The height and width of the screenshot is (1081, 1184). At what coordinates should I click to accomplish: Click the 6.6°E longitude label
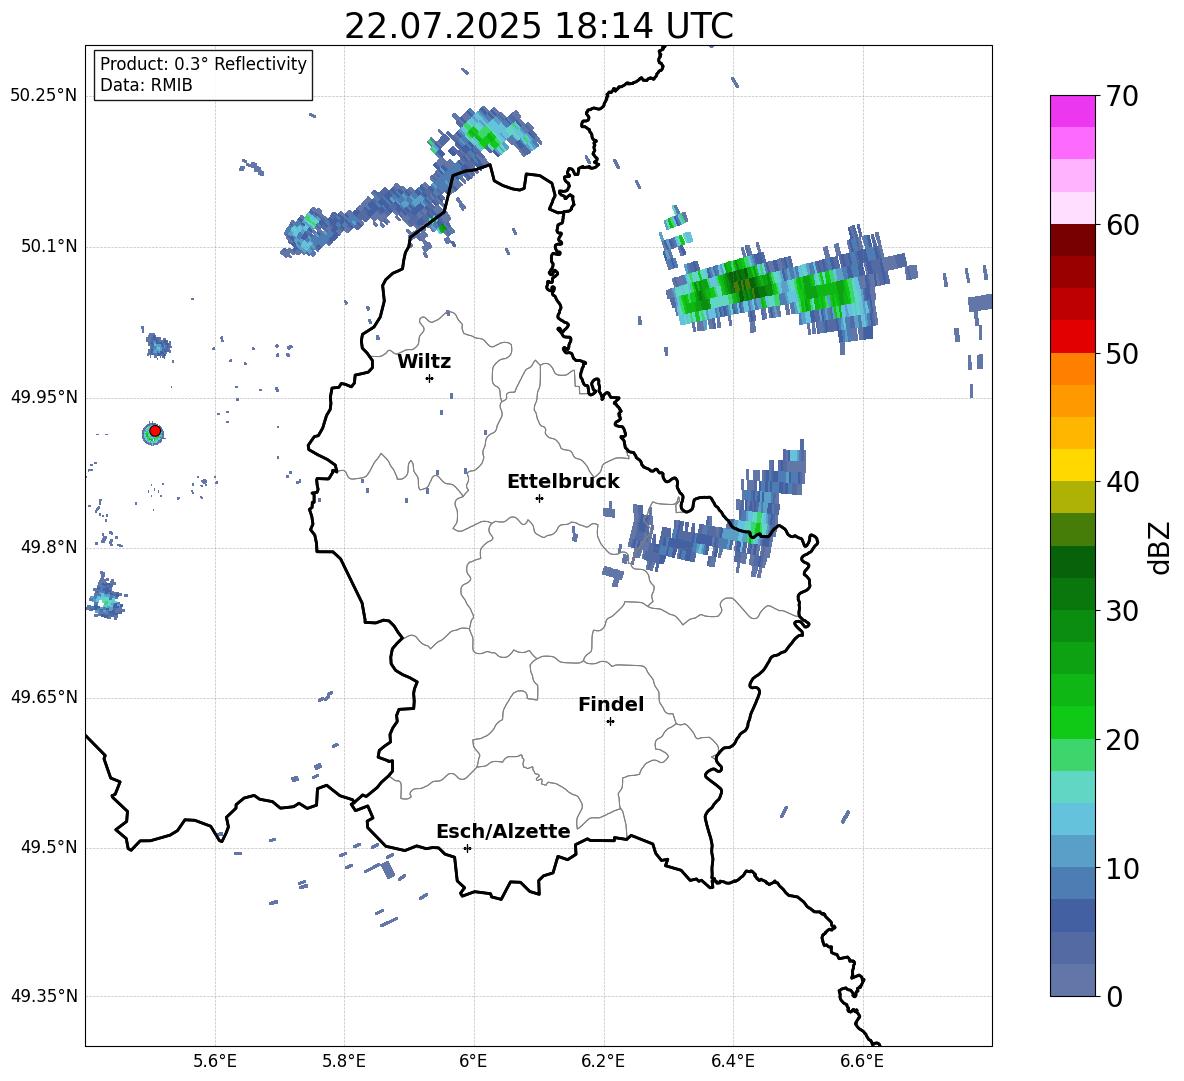pos(862,1061)
